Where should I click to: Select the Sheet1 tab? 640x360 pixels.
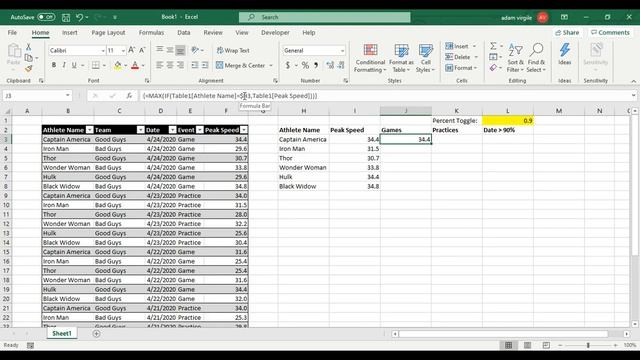tap(62, 333)
